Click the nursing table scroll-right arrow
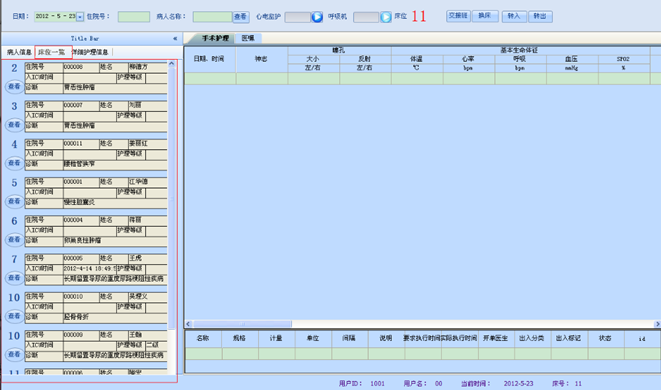Image resolution: width=661 pixels, height=390 pixels. tap(657, 324)
